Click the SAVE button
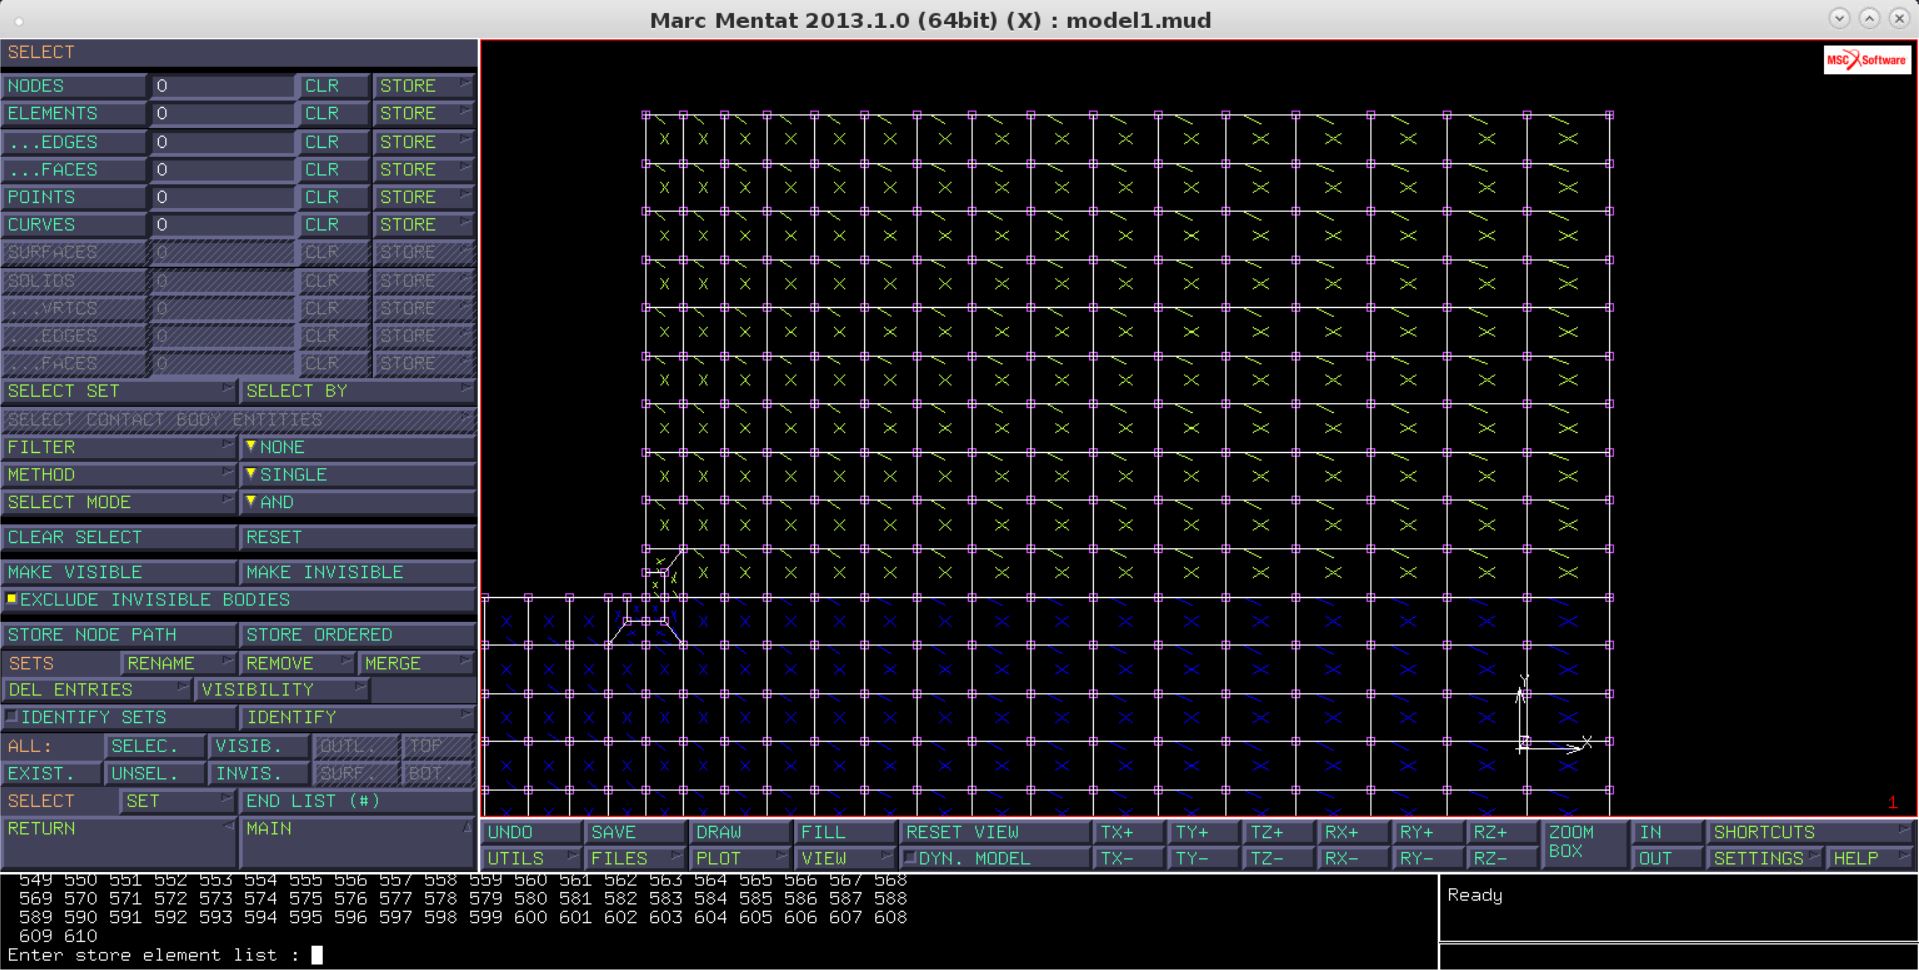Screen dimensions: 1919x970 635,832
